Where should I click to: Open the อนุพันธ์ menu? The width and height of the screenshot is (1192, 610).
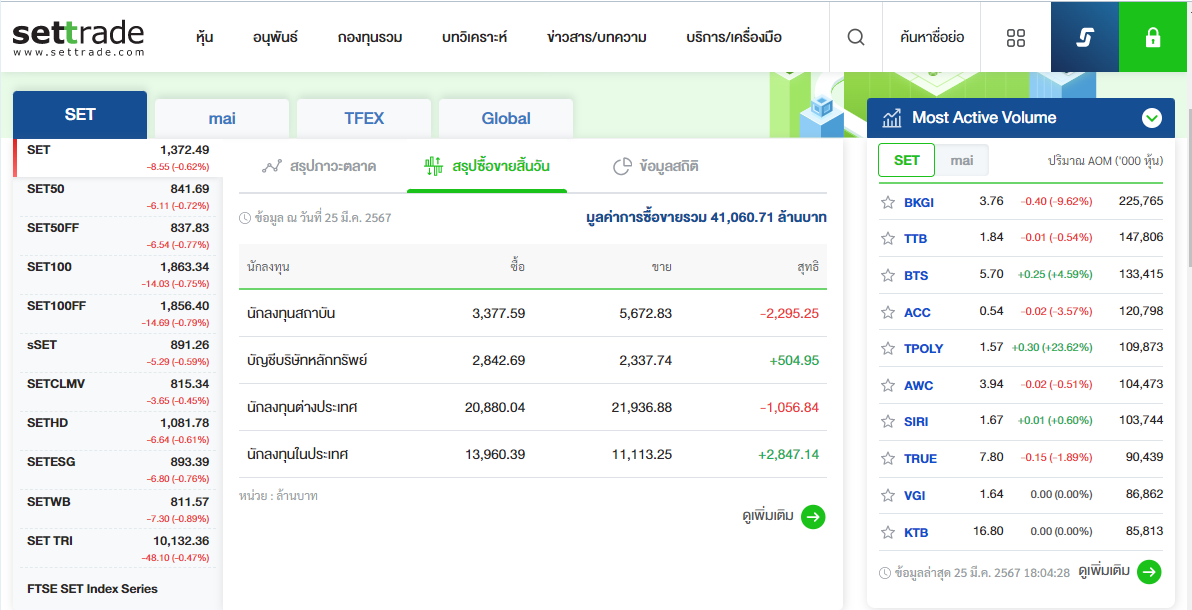pyautogui.click(x=275, y=37)
